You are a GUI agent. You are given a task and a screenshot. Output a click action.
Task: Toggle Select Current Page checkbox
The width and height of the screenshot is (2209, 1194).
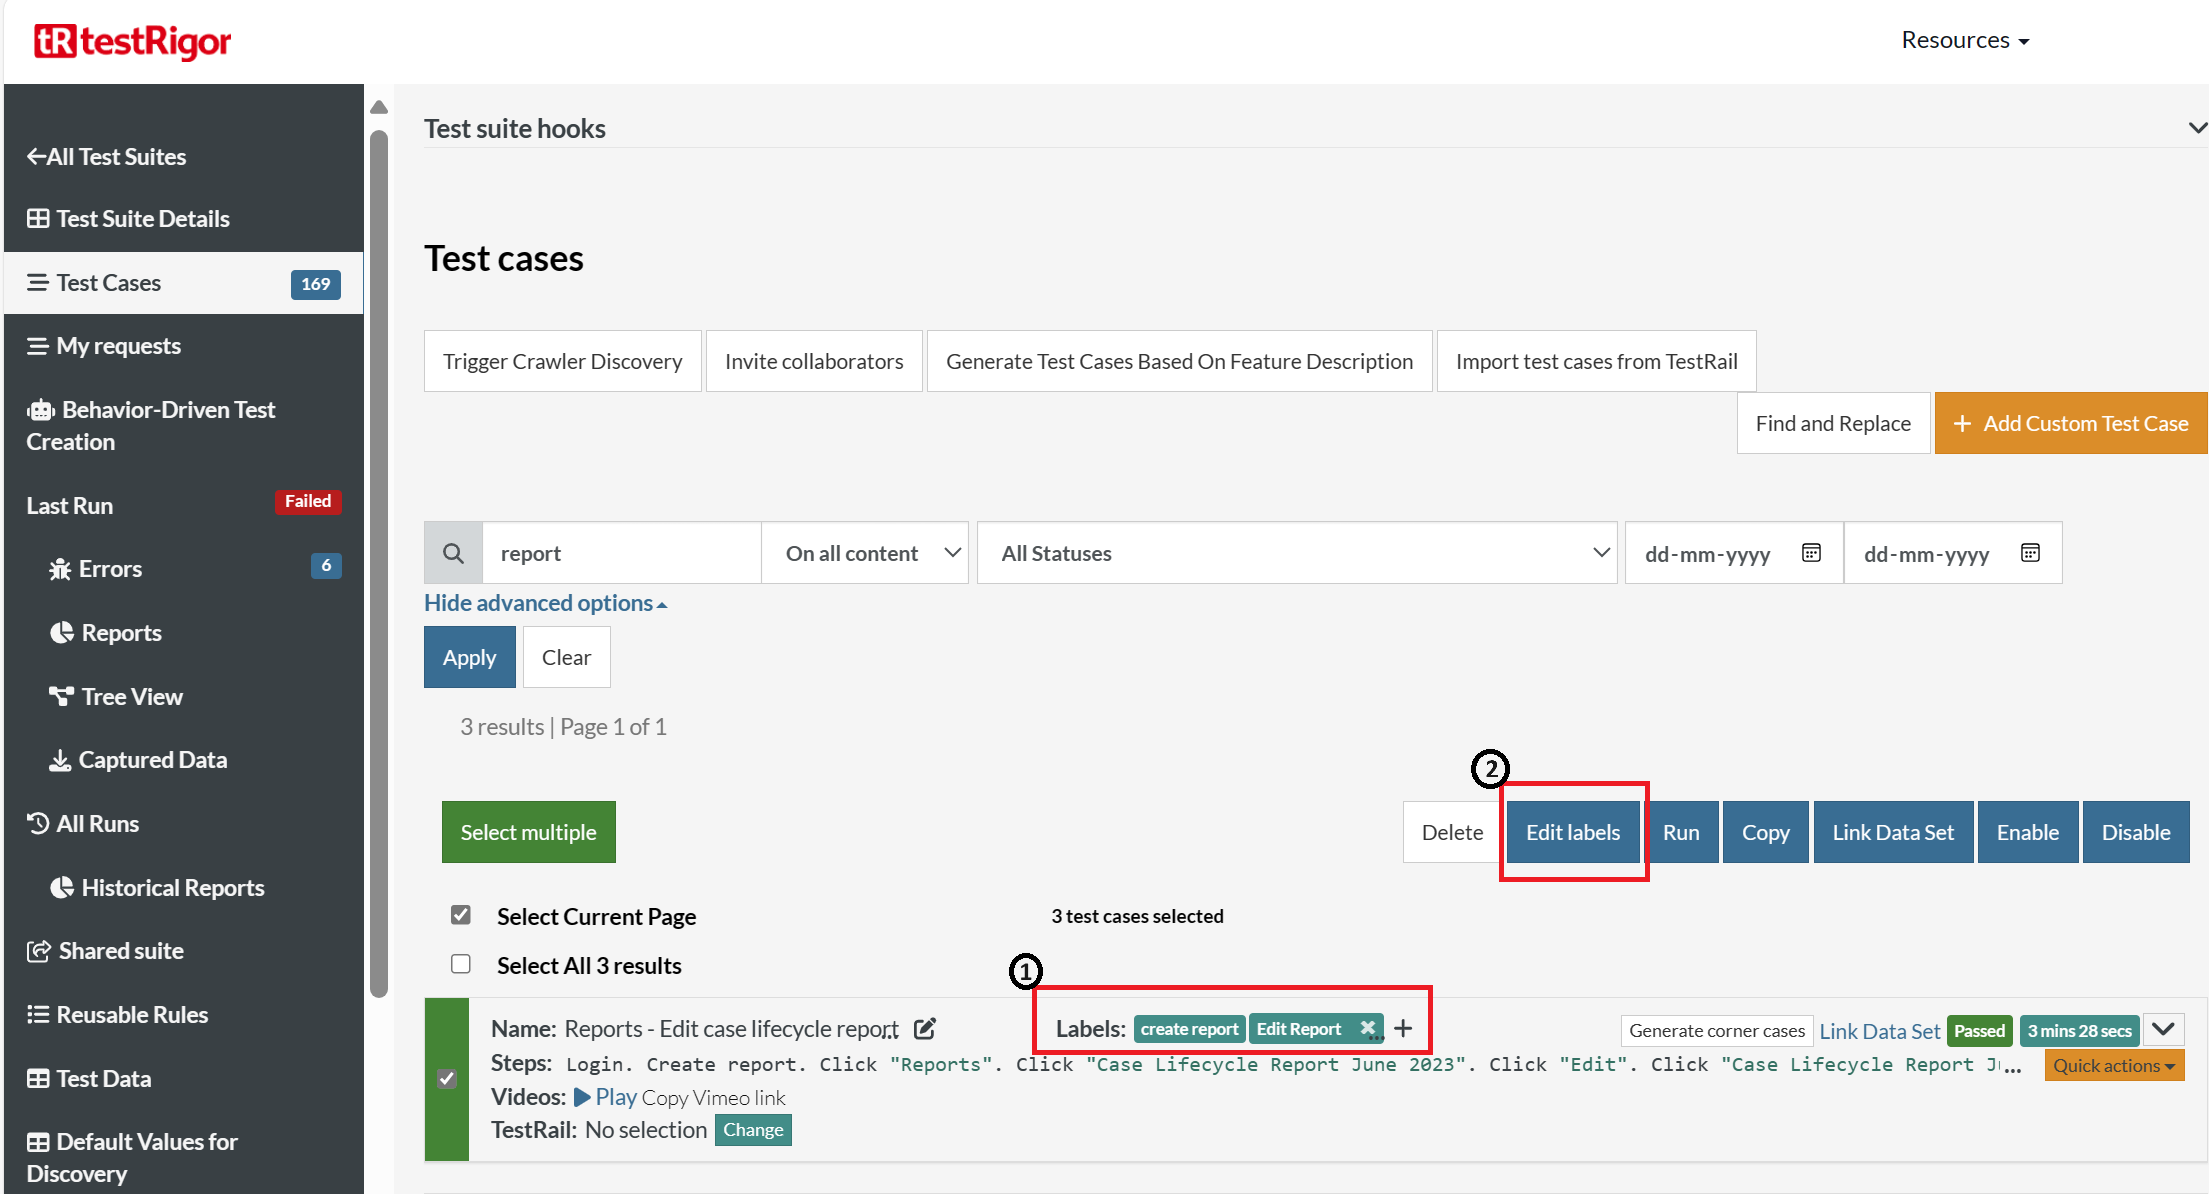coord(461,915)
